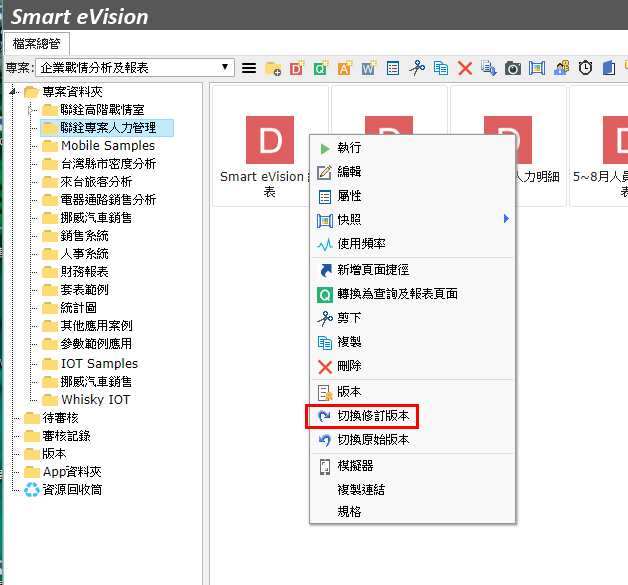Screen dimensions: 628x585
Task: Collapse the 專案資料夾 tree node
Action: [13, 92]
